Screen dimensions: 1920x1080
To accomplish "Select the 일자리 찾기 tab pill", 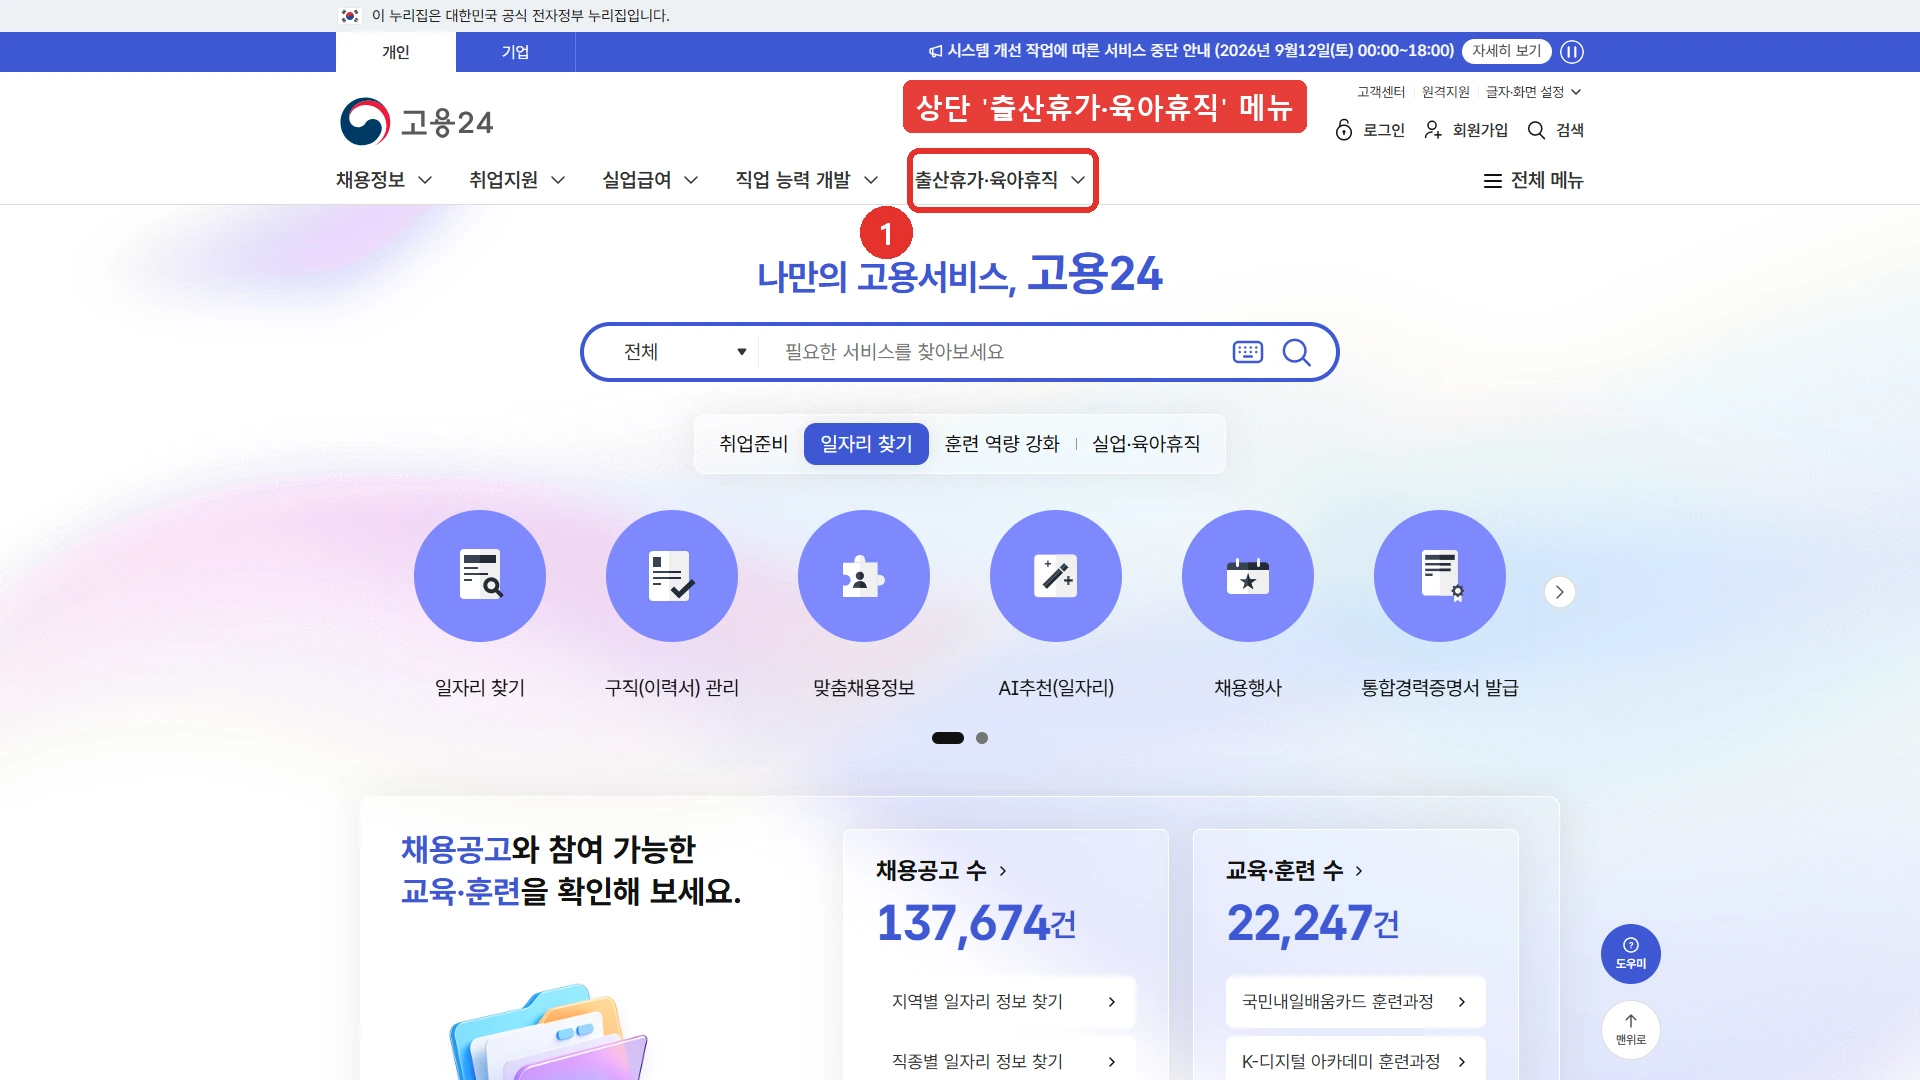I will (866, 444).
